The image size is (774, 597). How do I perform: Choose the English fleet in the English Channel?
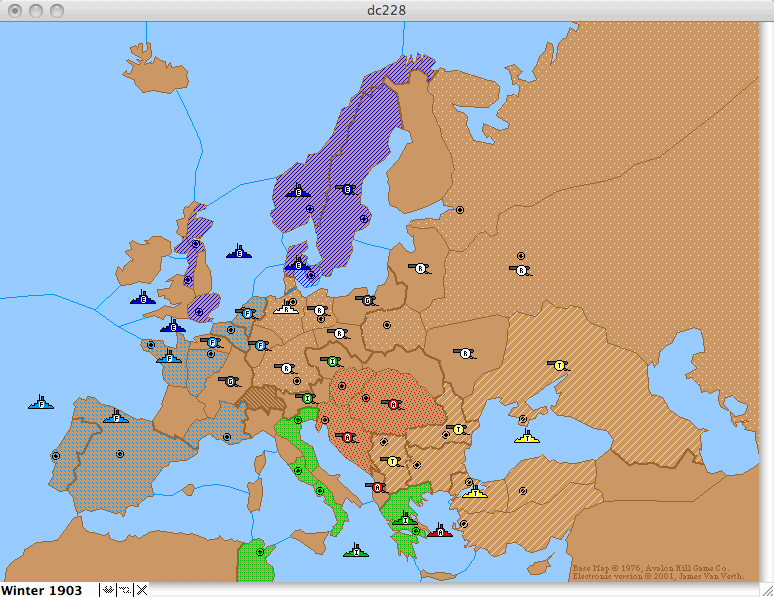(x=173, y=326)
